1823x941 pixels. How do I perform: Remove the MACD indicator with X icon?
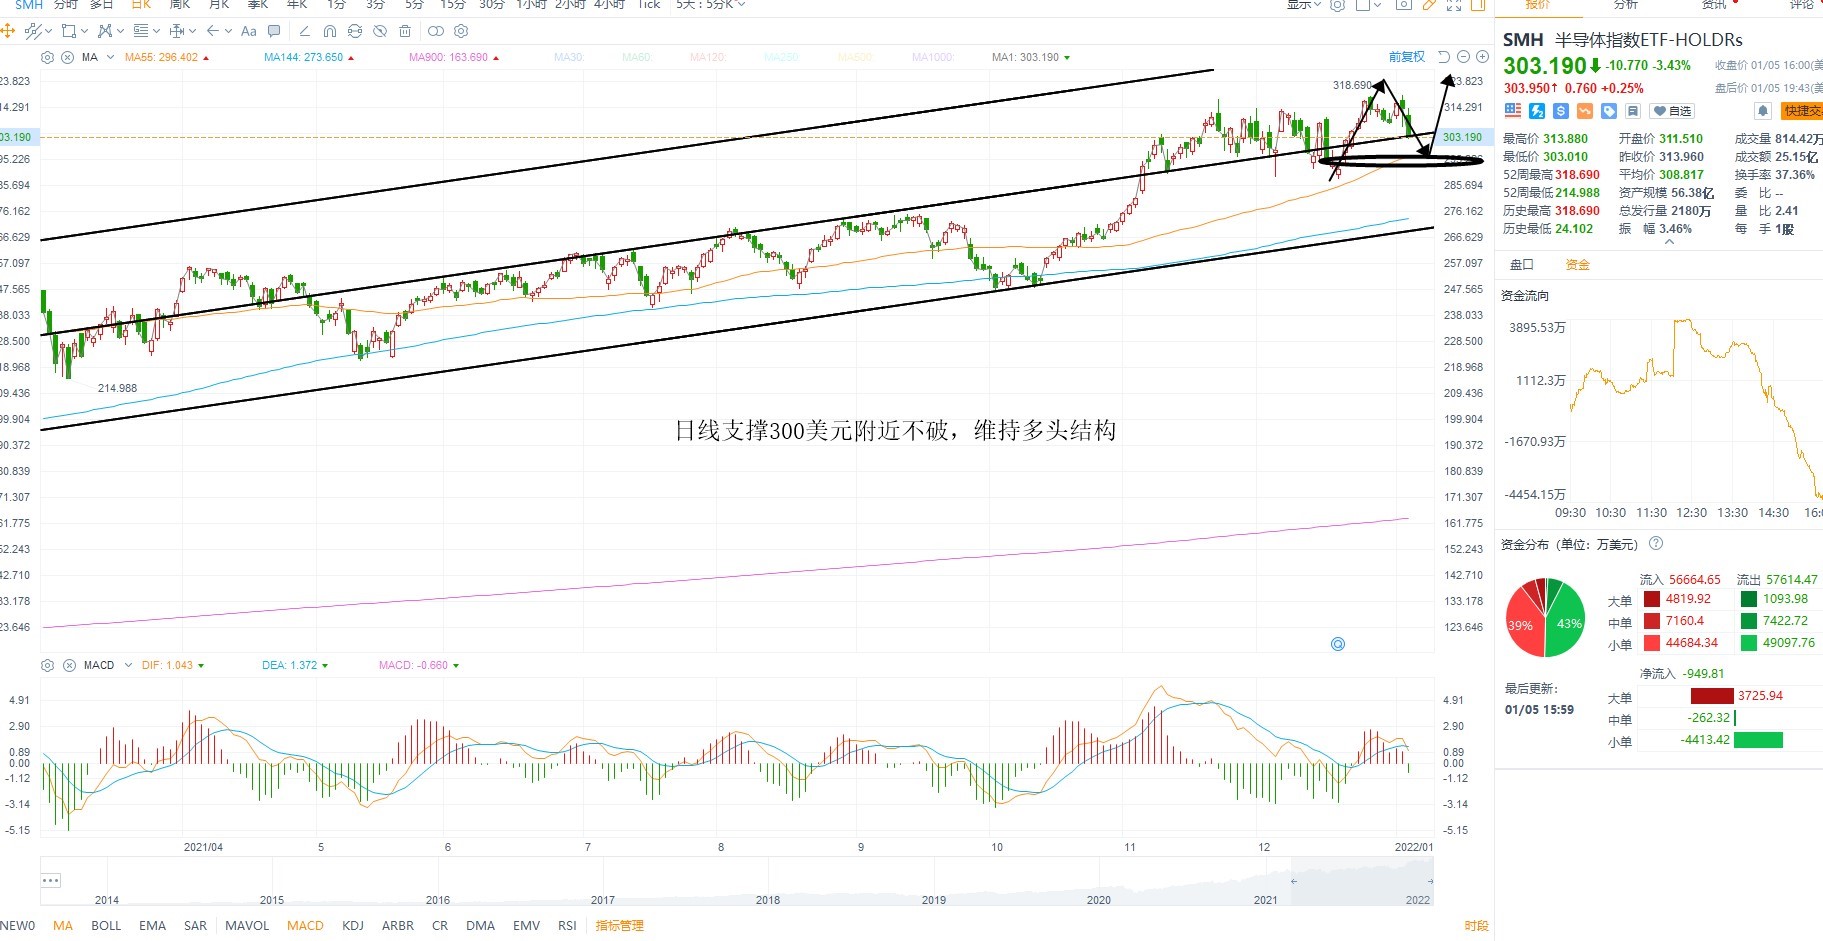point(69,665)
